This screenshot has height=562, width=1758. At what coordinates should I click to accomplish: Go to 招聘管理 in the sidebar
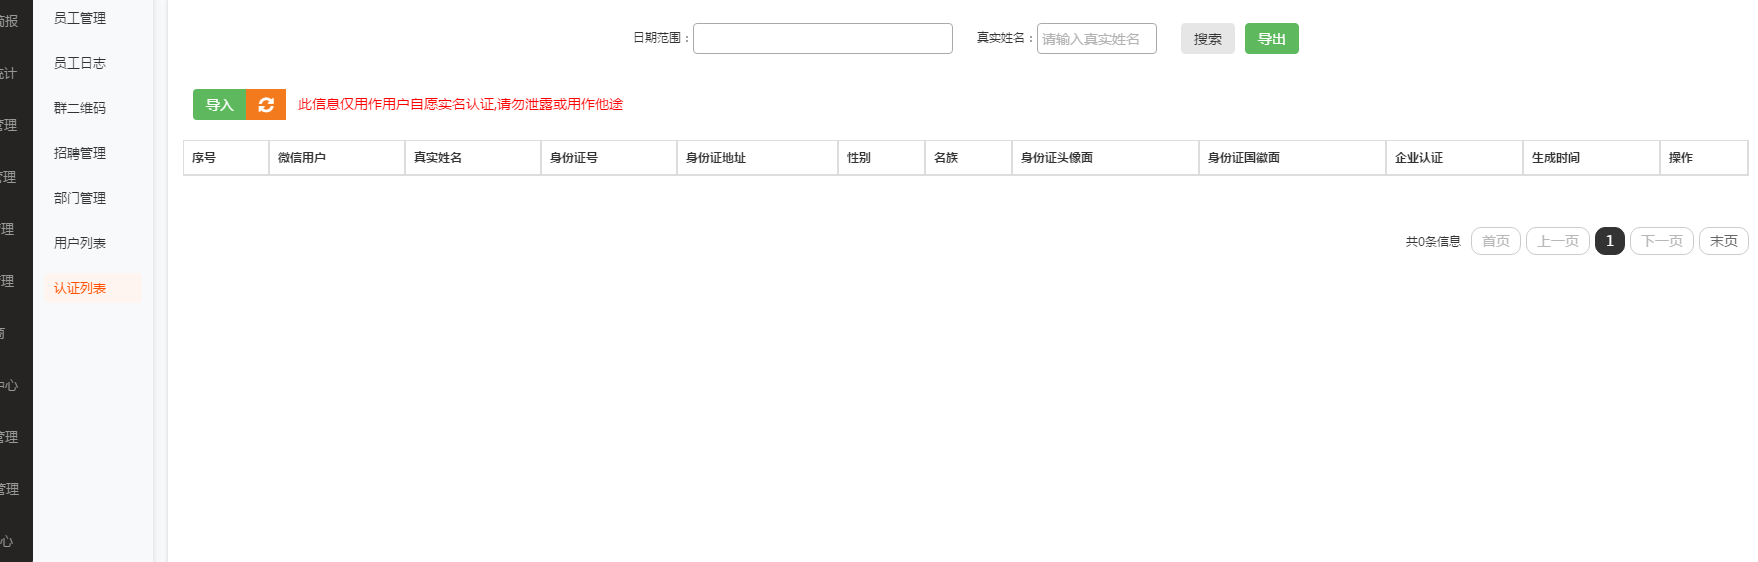(80, 153)
